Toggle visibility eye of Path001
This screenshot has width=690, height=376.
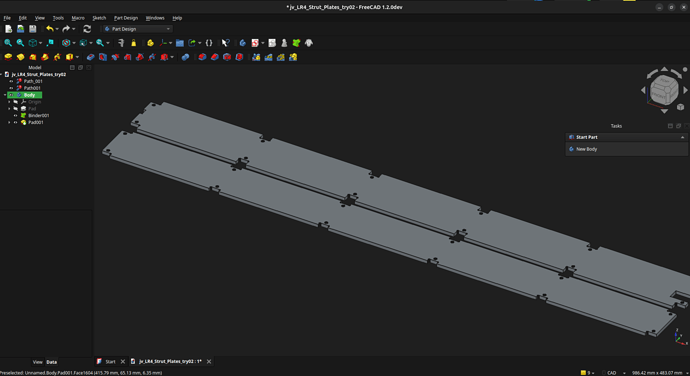click(x=11, y=88)
